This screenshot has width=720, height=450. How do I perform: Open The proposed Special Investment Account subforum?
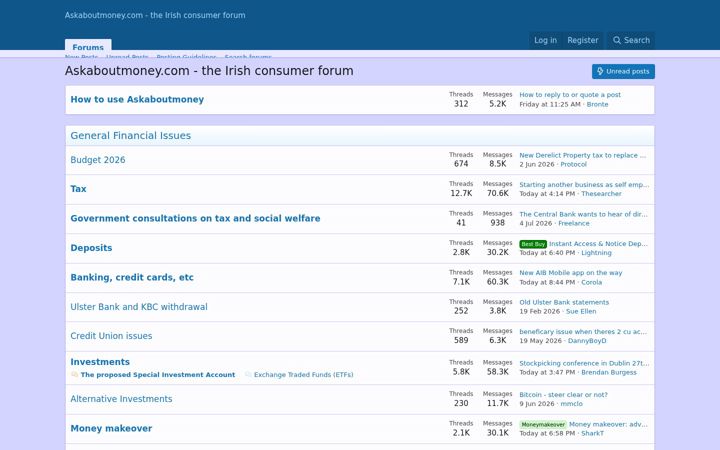point(158,375)
